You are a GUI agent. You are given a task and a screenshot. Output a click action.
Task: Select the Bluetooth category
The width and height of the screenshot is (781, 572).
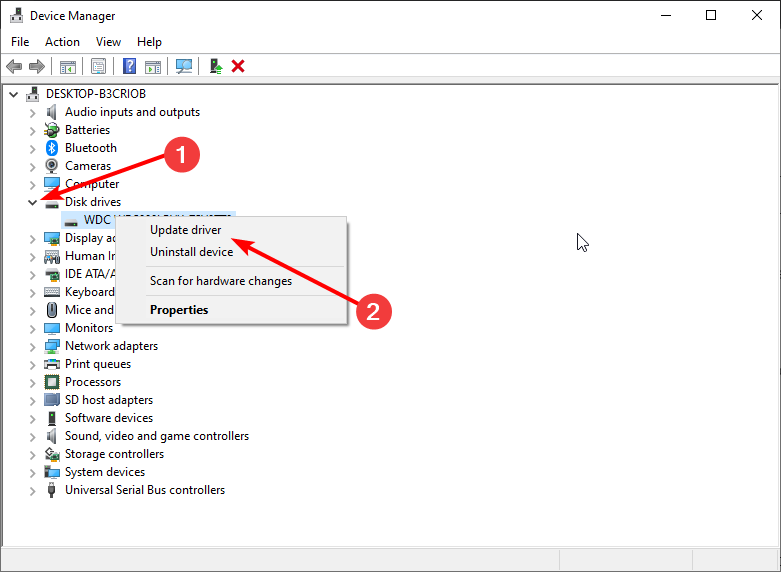tap(90, 148)
